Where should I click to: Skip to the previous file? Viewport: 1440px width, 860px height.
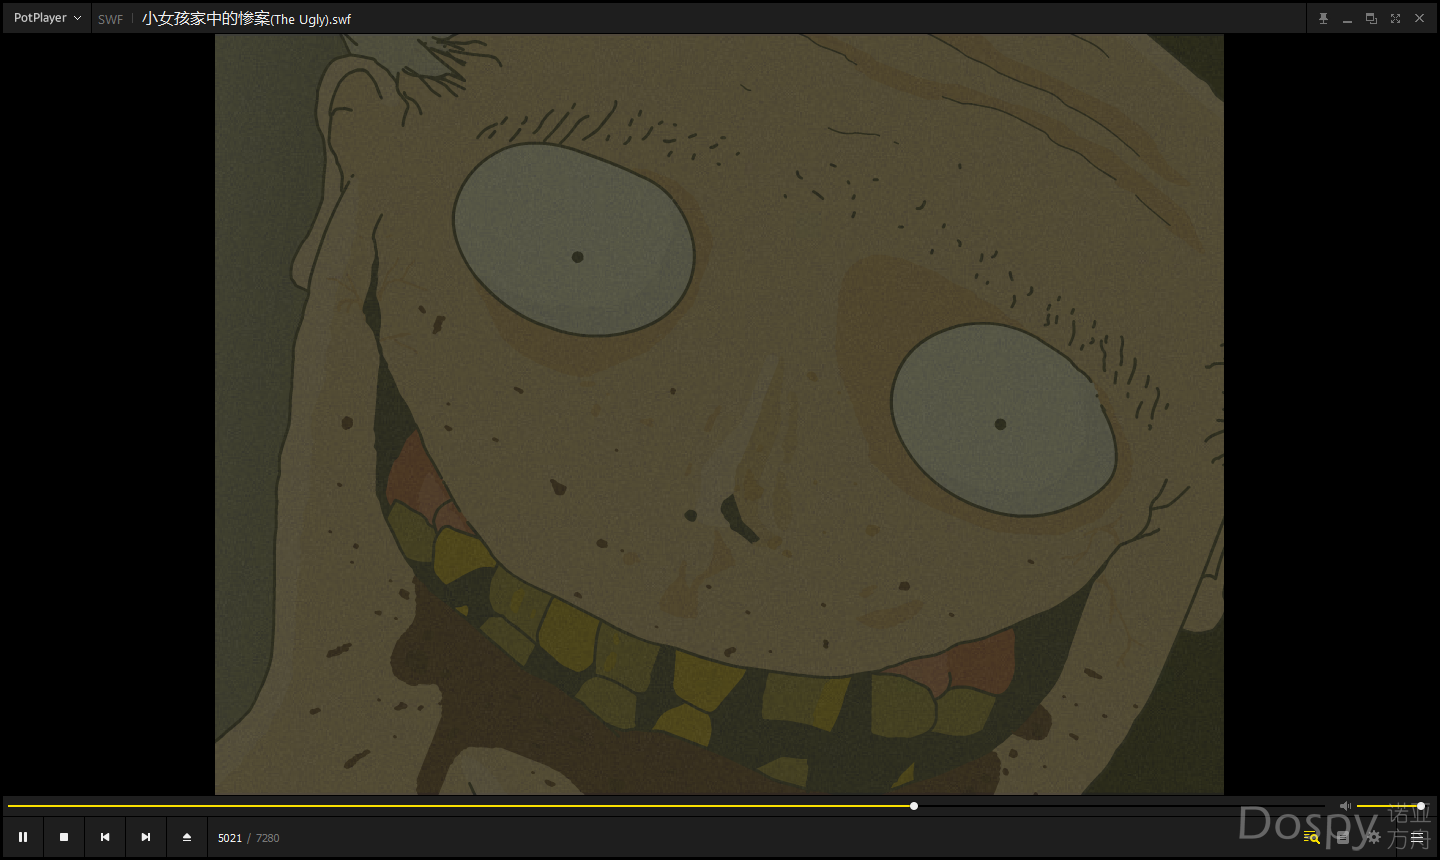point(105,837)
